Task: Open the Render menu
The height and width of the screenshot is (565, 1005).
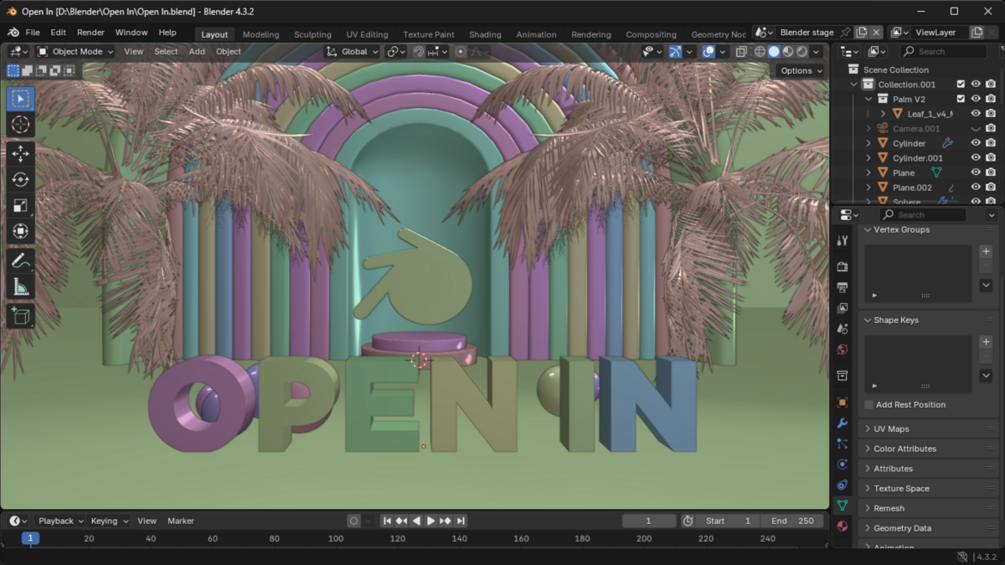Action: (90, 33)
